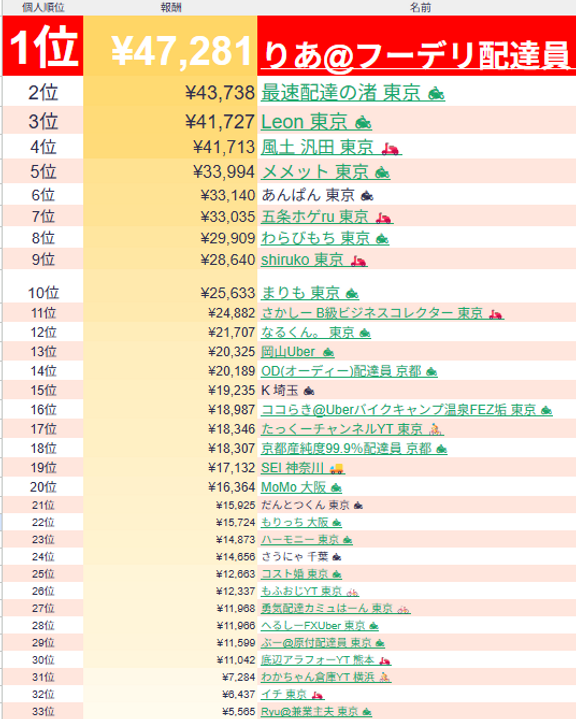Viewport: 576px width, 719px height.
Task: Select the さうにゃ 千葉 cell
Action: point(416,557)
